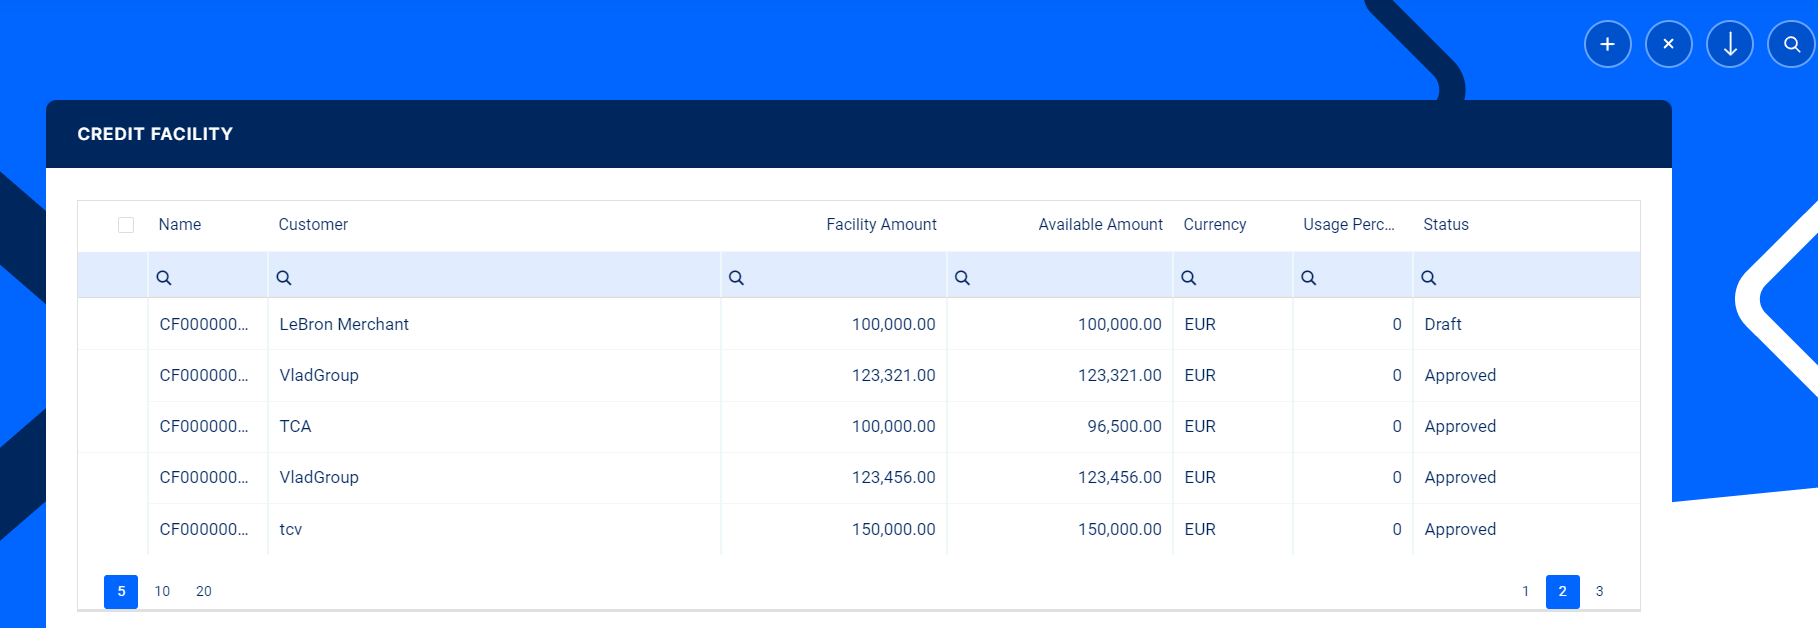Toggle the select-all checkbox in header
This screenshot has height=628, width=1818.
coord(126,225)
